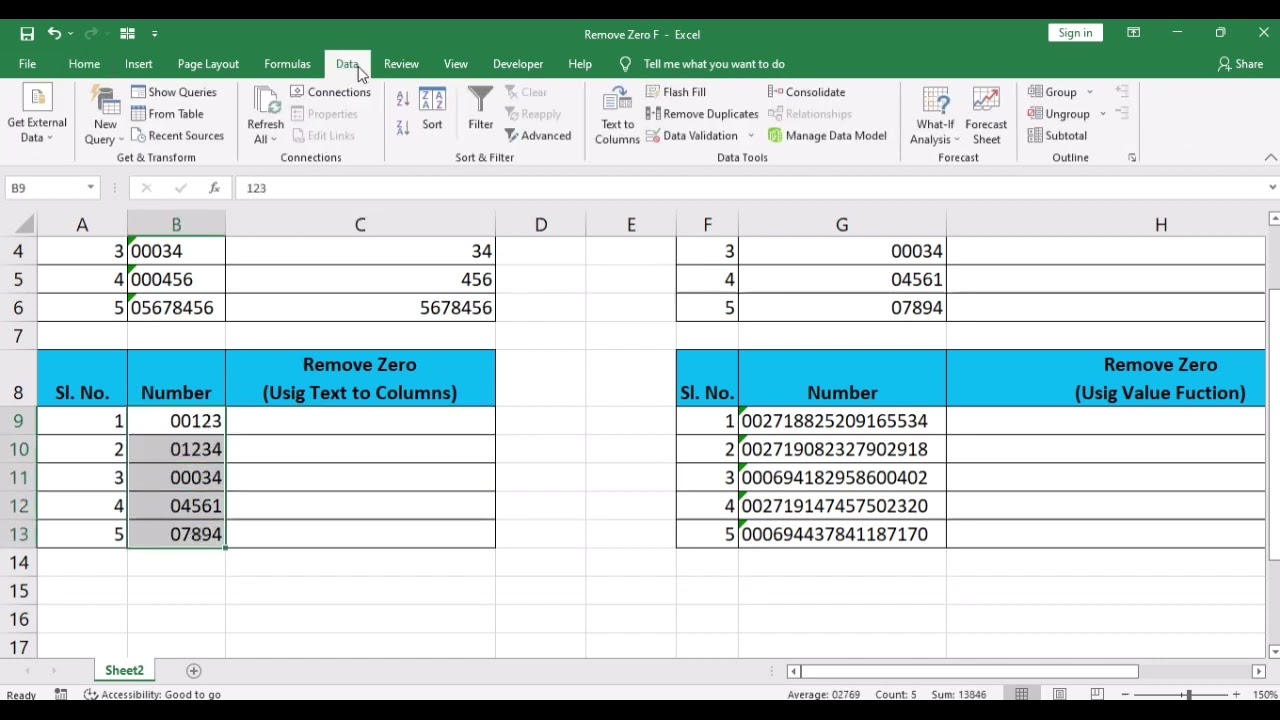
Task: Expand the Ungroup dropdown arrow
Action: [1102, 114]
